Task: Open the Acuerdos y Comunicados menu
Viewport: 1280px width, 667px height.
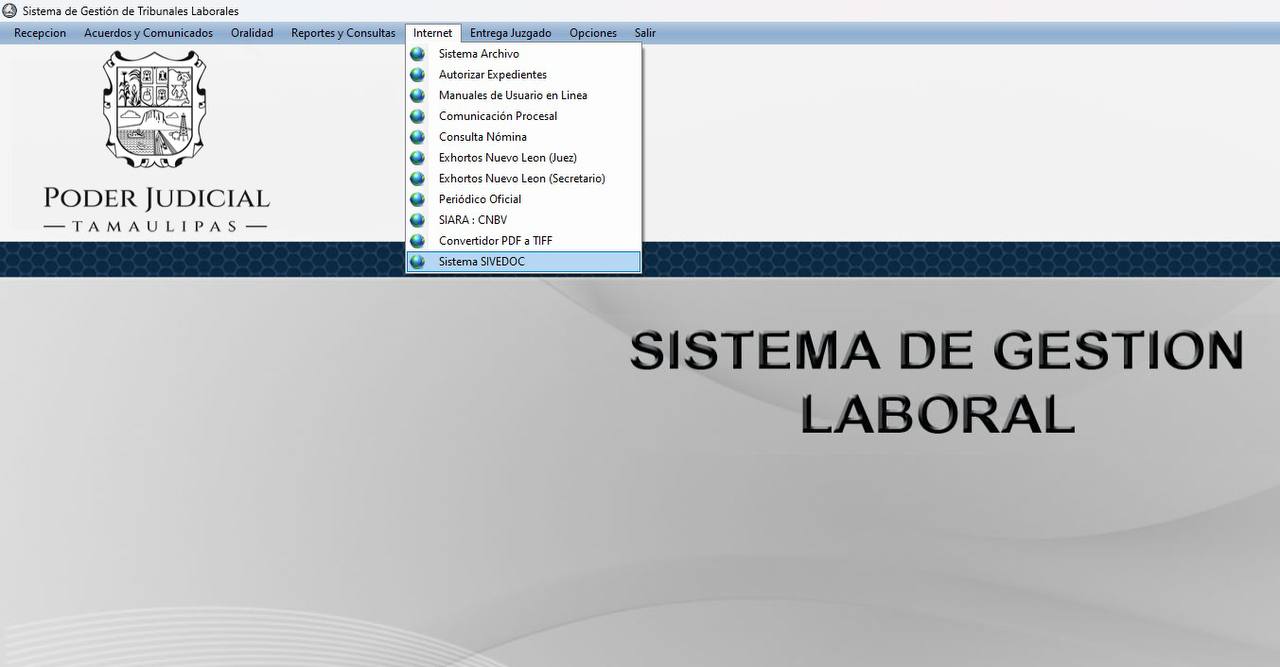Action: pyautogui.click(x=147, y=32)
